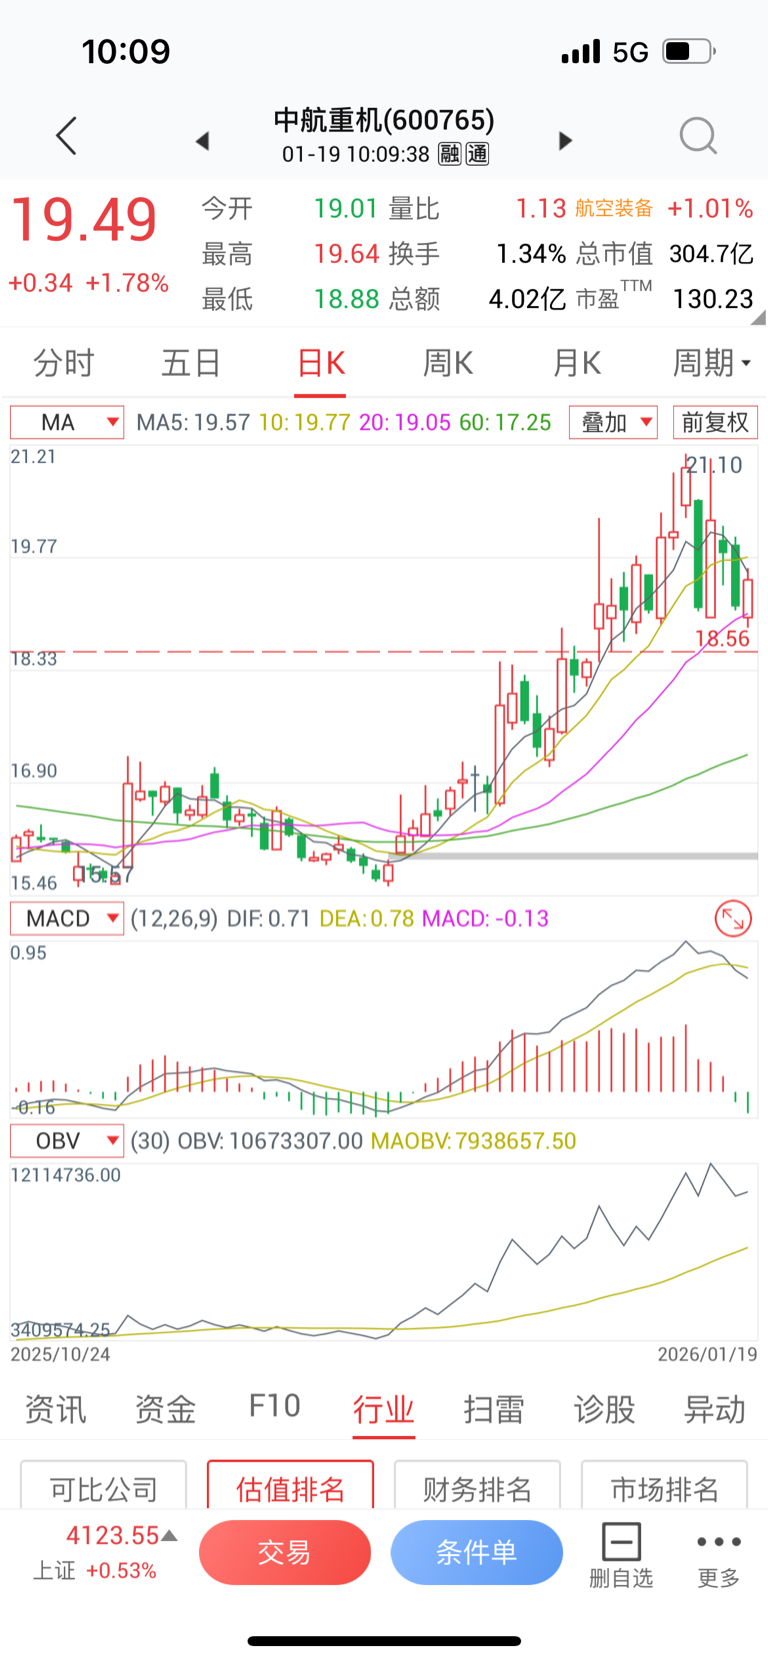Open the MA indicator dropdown
This screenshot has width=768, height=1663.
click(67, 422)
